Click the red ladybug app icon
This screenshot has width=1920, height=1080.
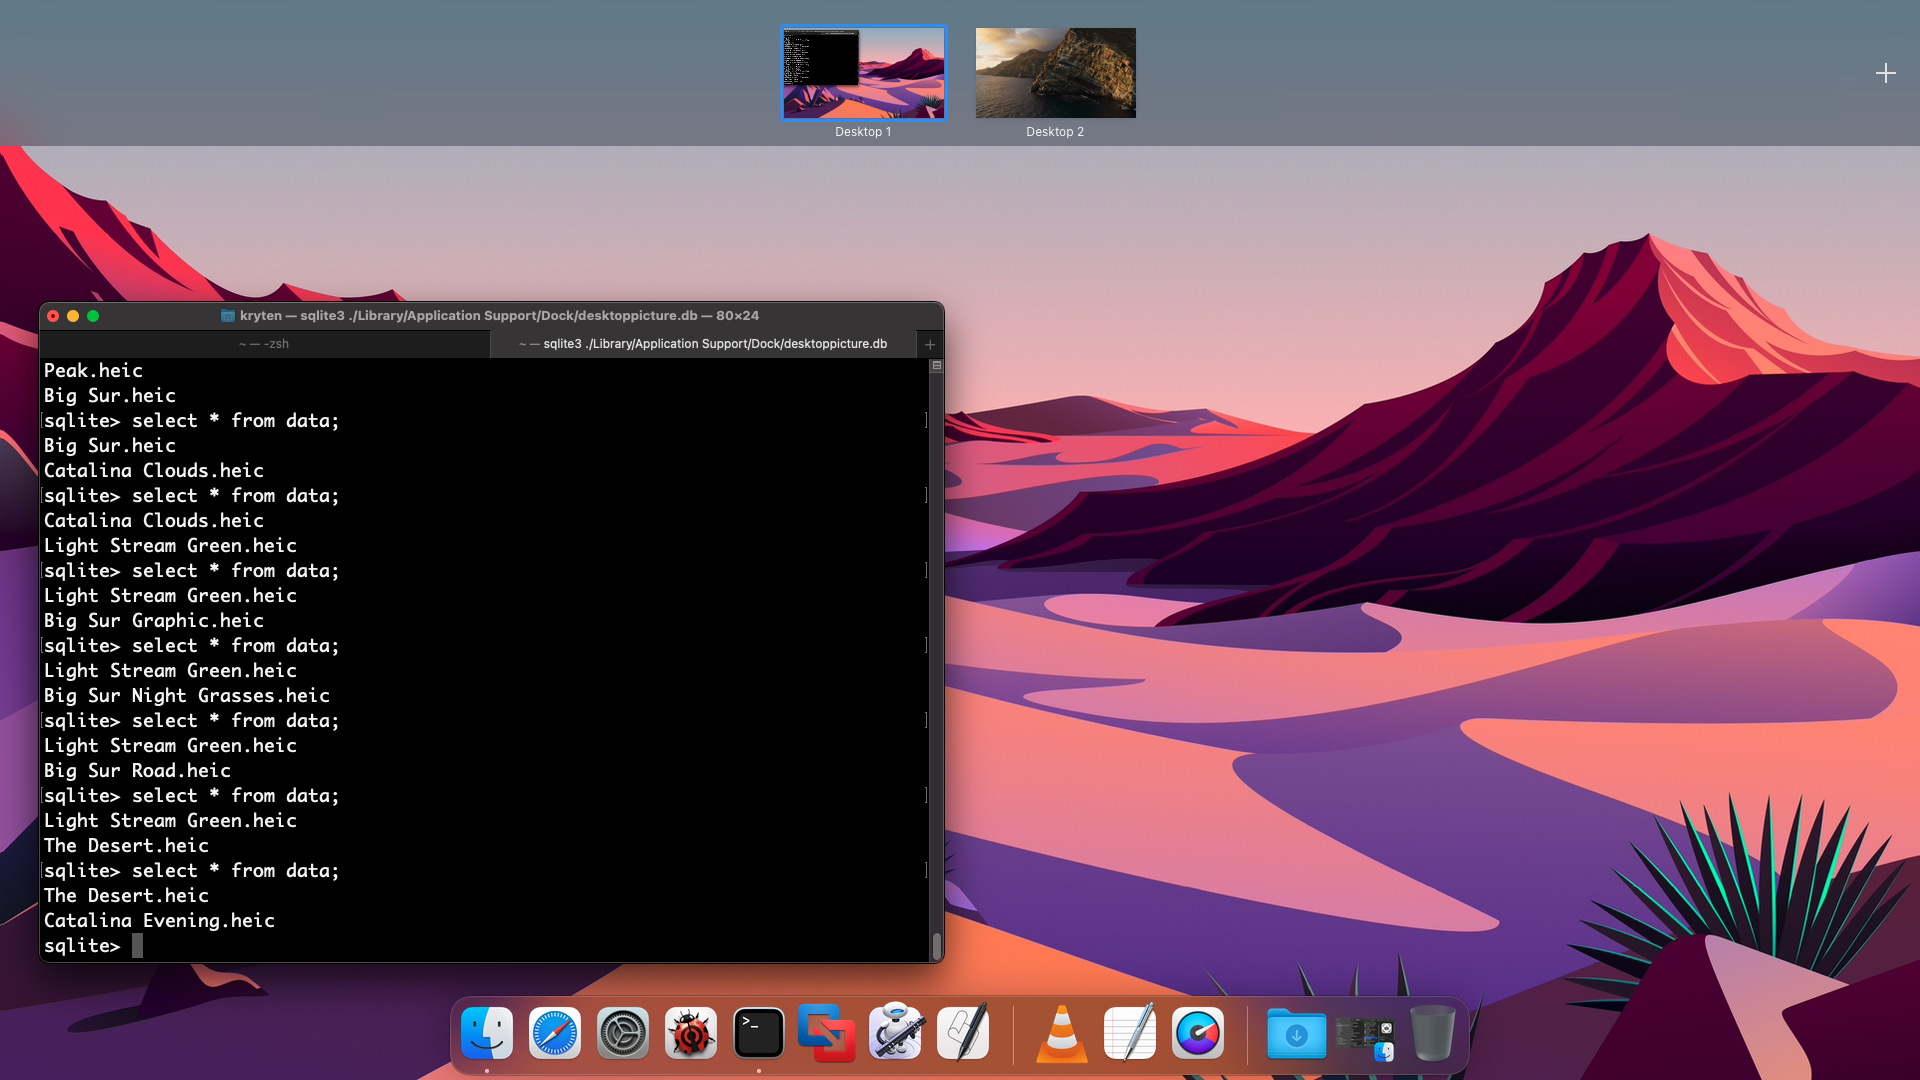coord(691,1033)
